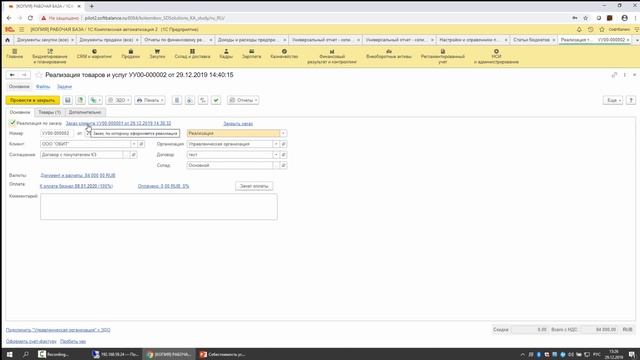This screenshot has width=640, height=360.
Task: Switch to the Дополнительно tab
Action: coord(85,112)
